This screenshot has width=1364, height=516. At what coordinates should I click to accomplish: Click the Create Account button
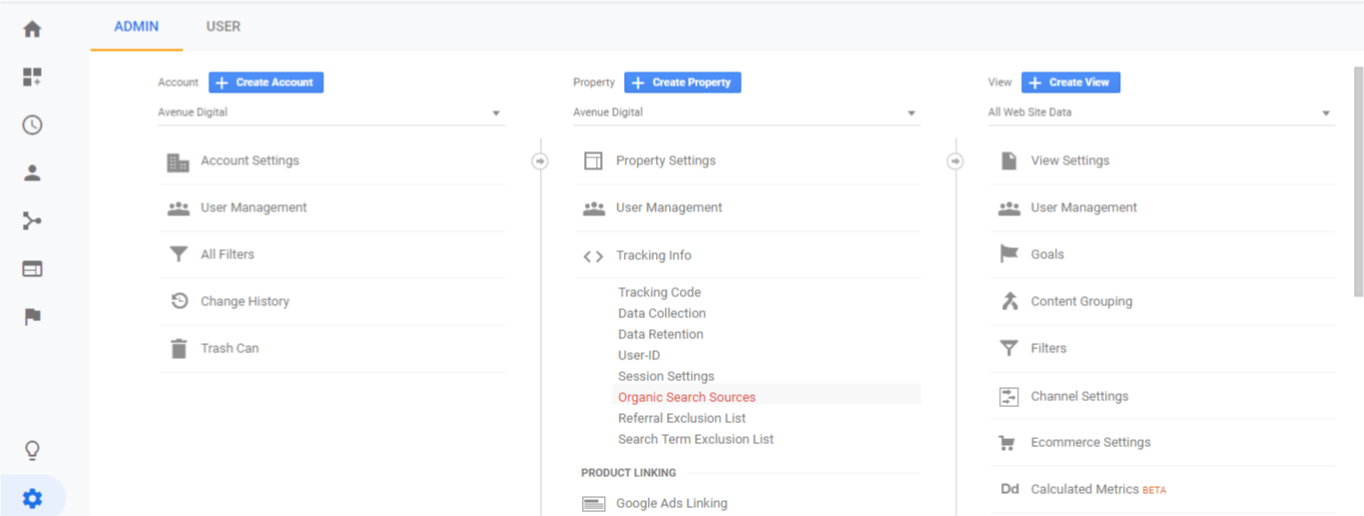point(266,83)
